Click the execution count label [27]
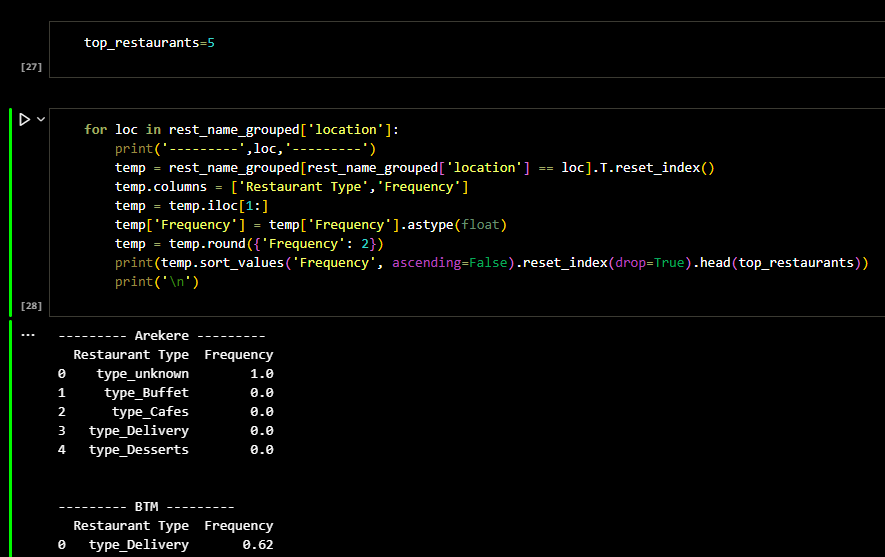The image size is (885, 557). click(x=31, y=66)
